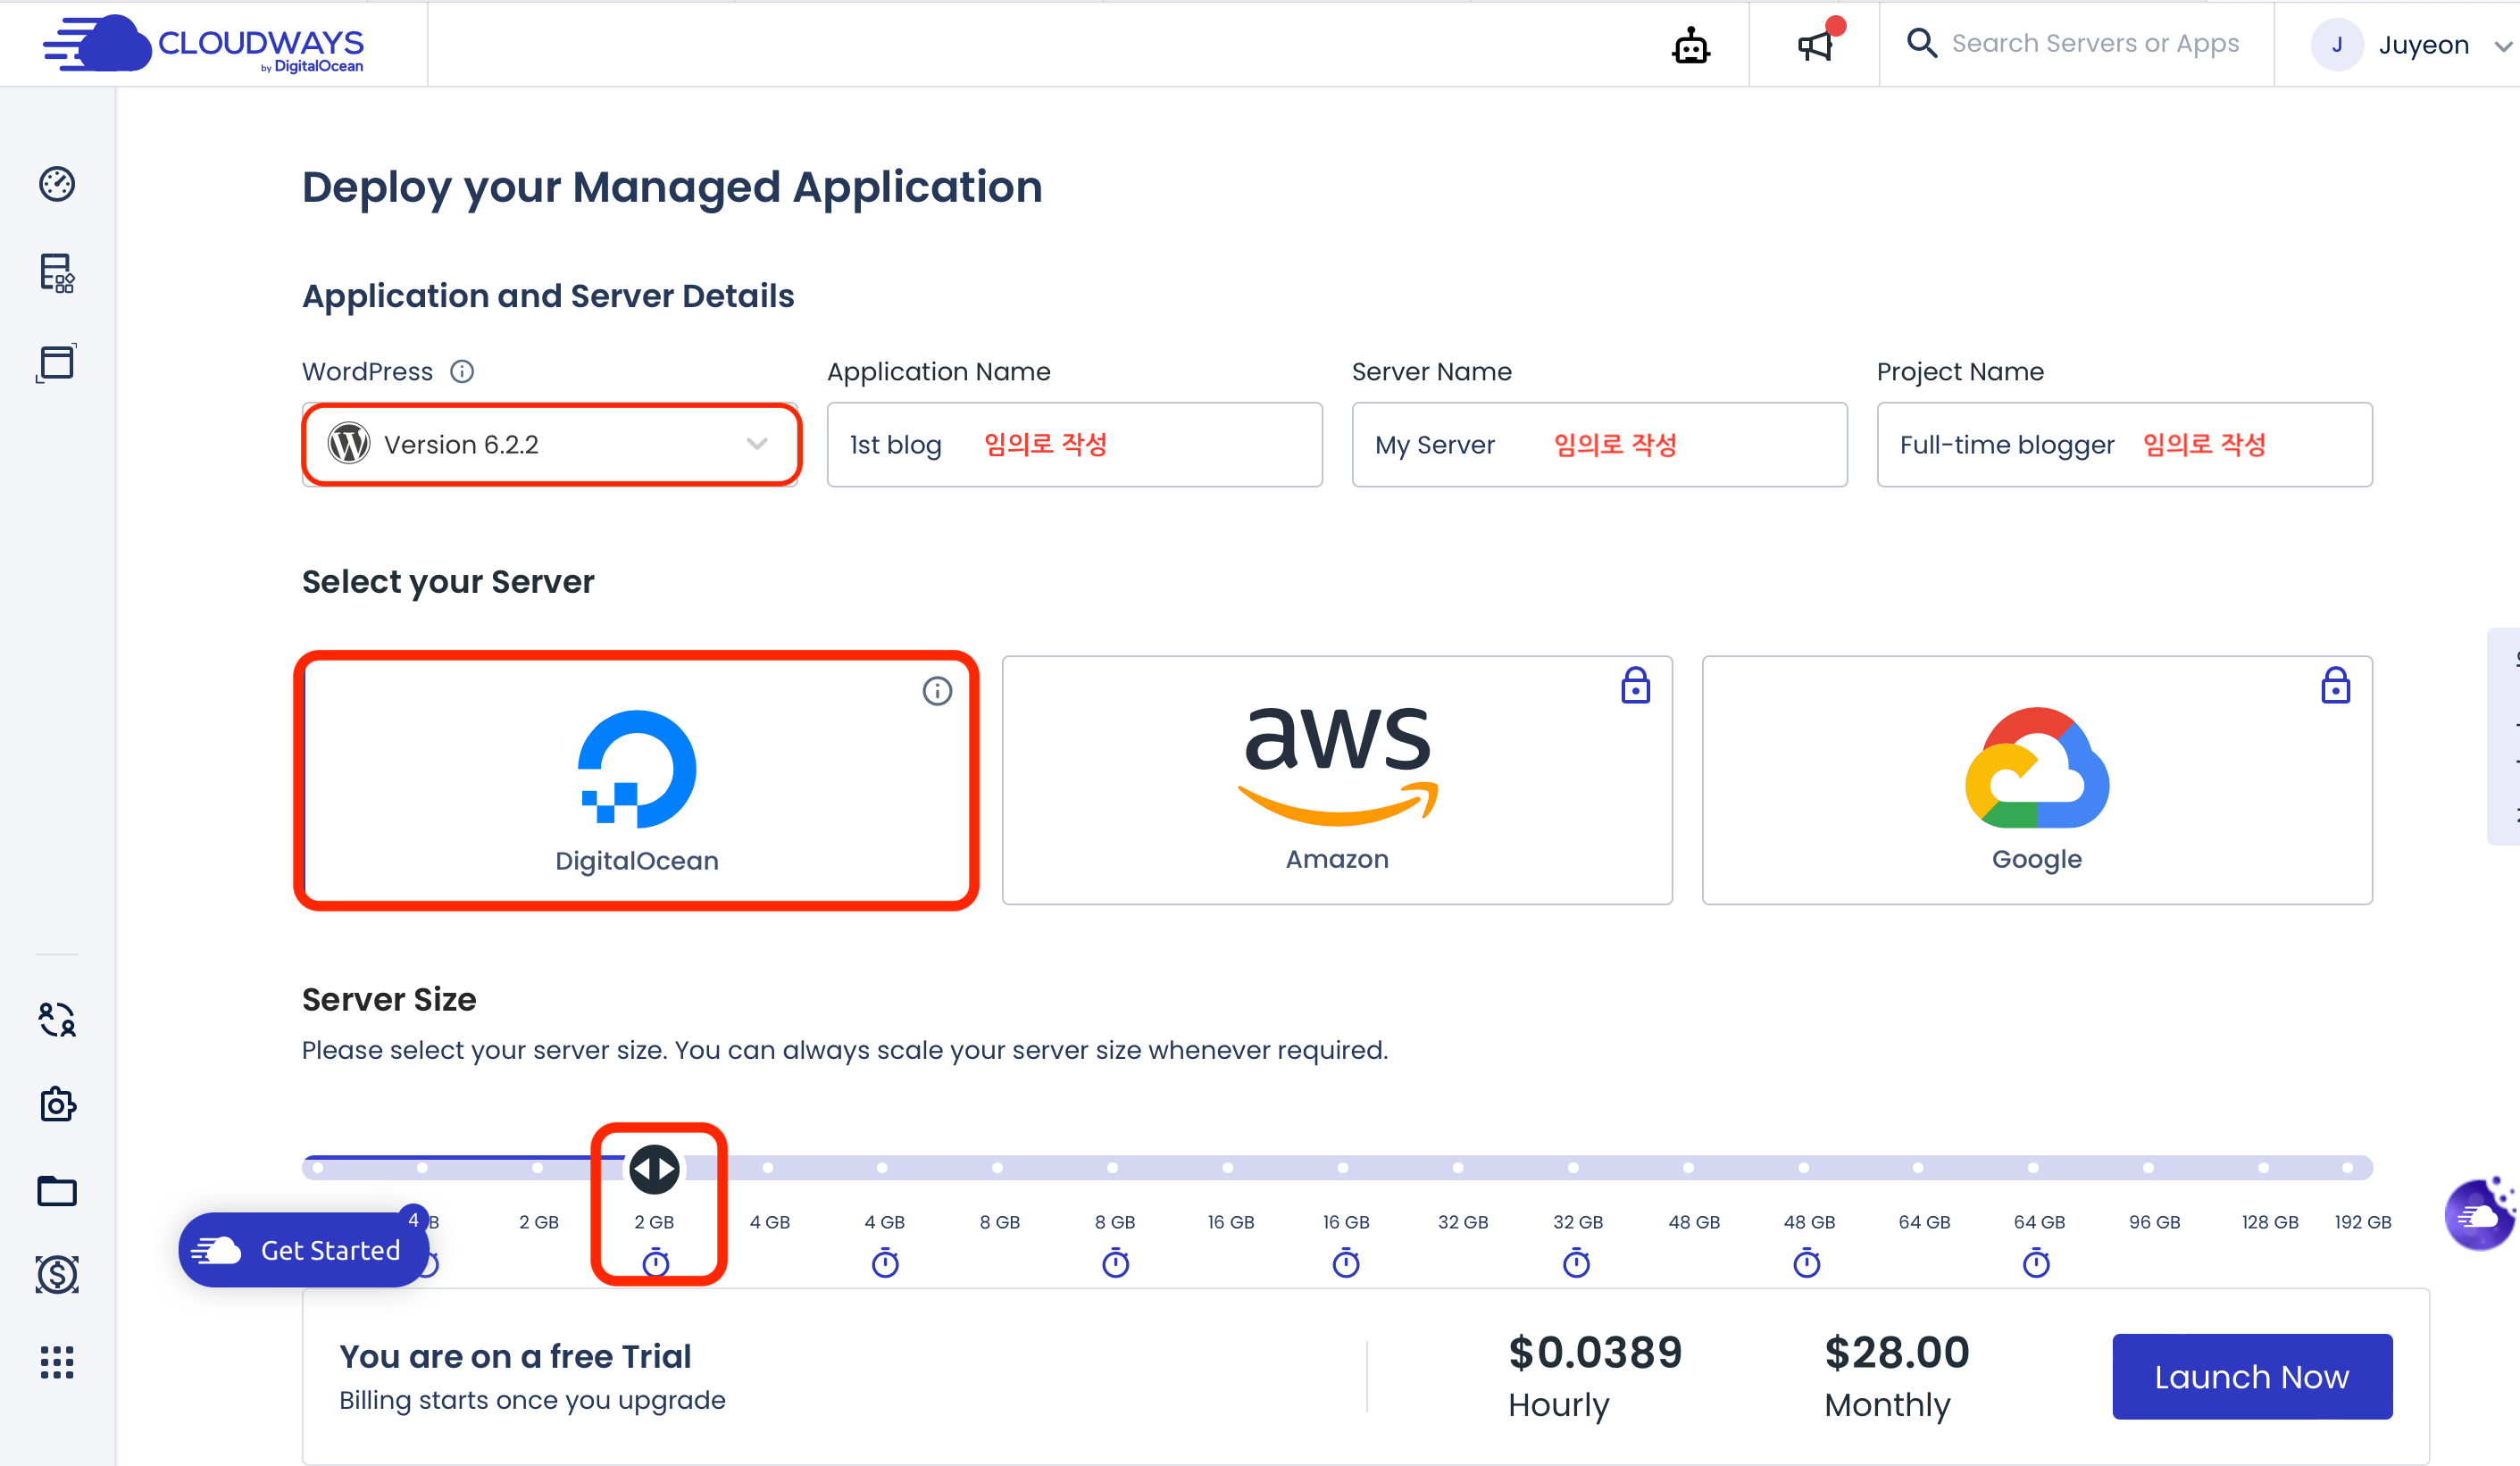Image resolution: width=2520 pixels, height=1466 pixels.
Task: Open the Juyeon user account menu
Action: point(2414,42)
